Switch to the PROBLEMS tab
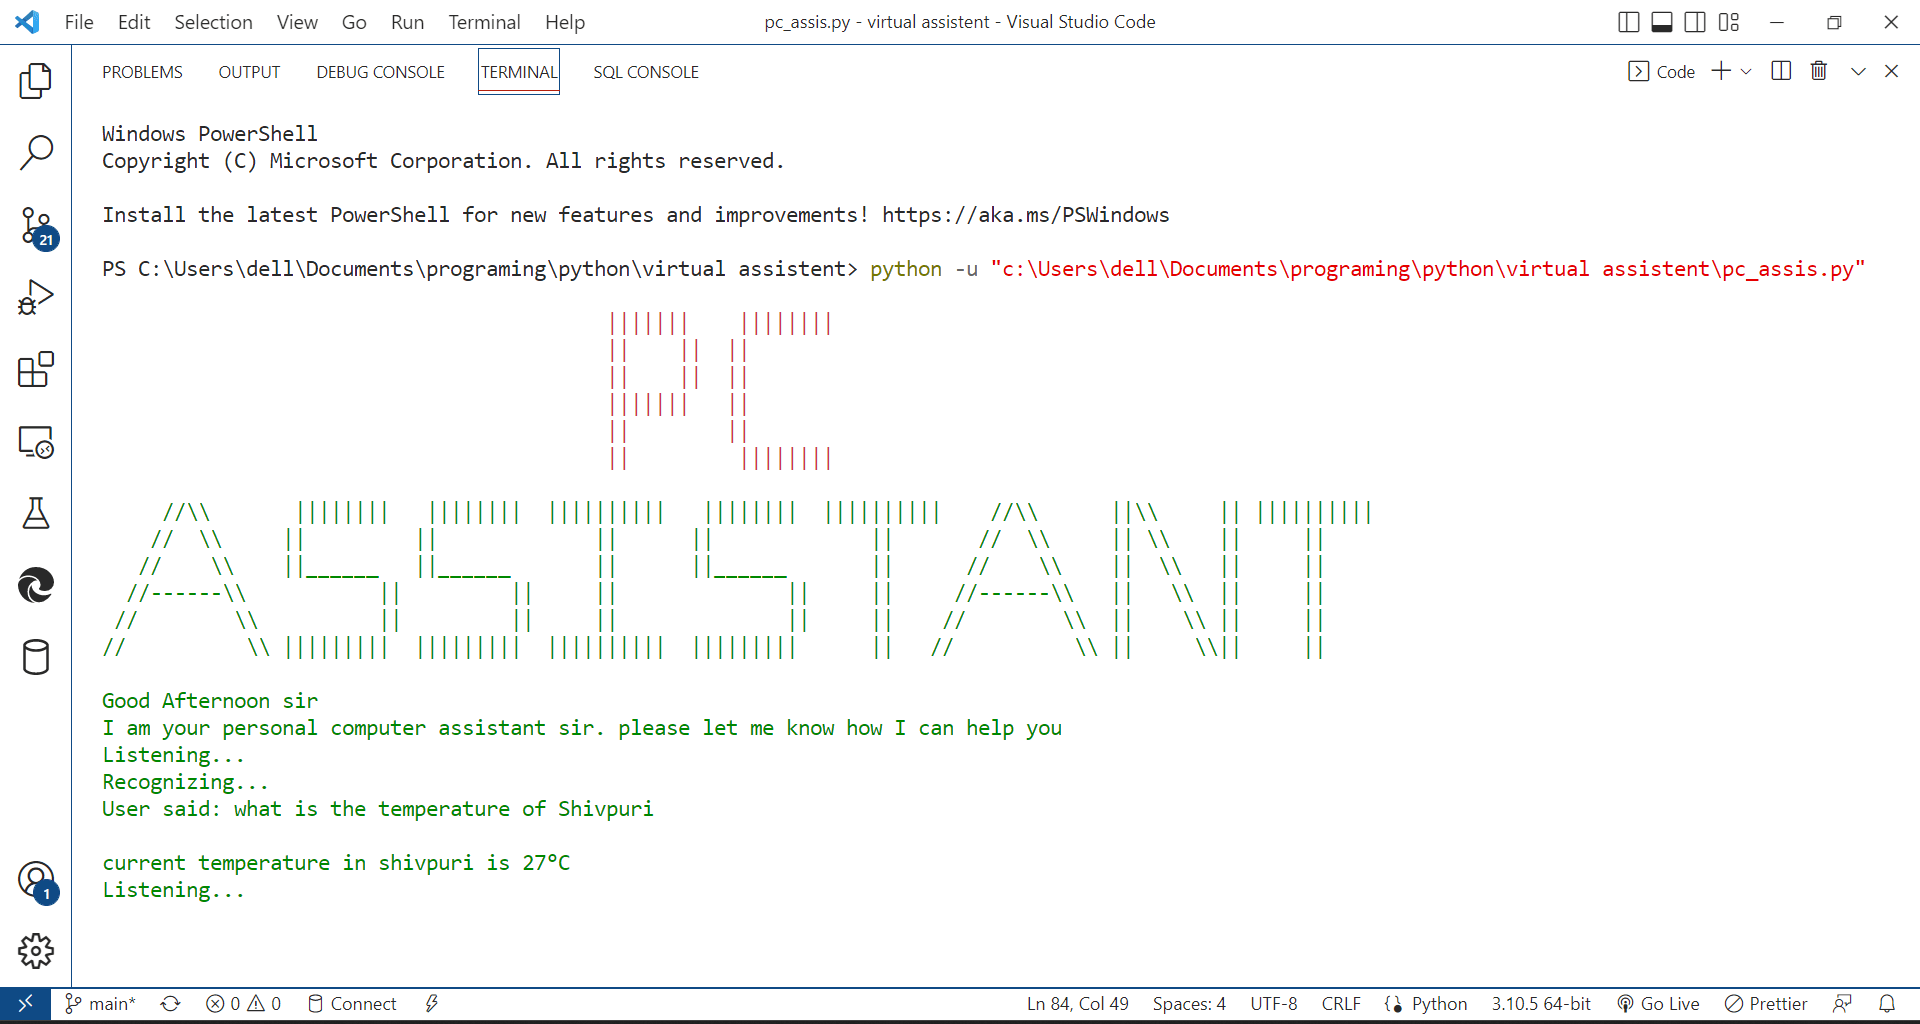 click(142, 72)
